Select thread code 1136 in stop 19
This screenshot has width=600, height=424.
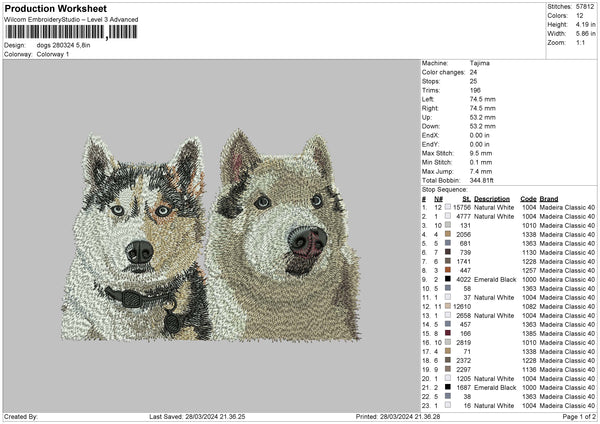pos(529,370)
